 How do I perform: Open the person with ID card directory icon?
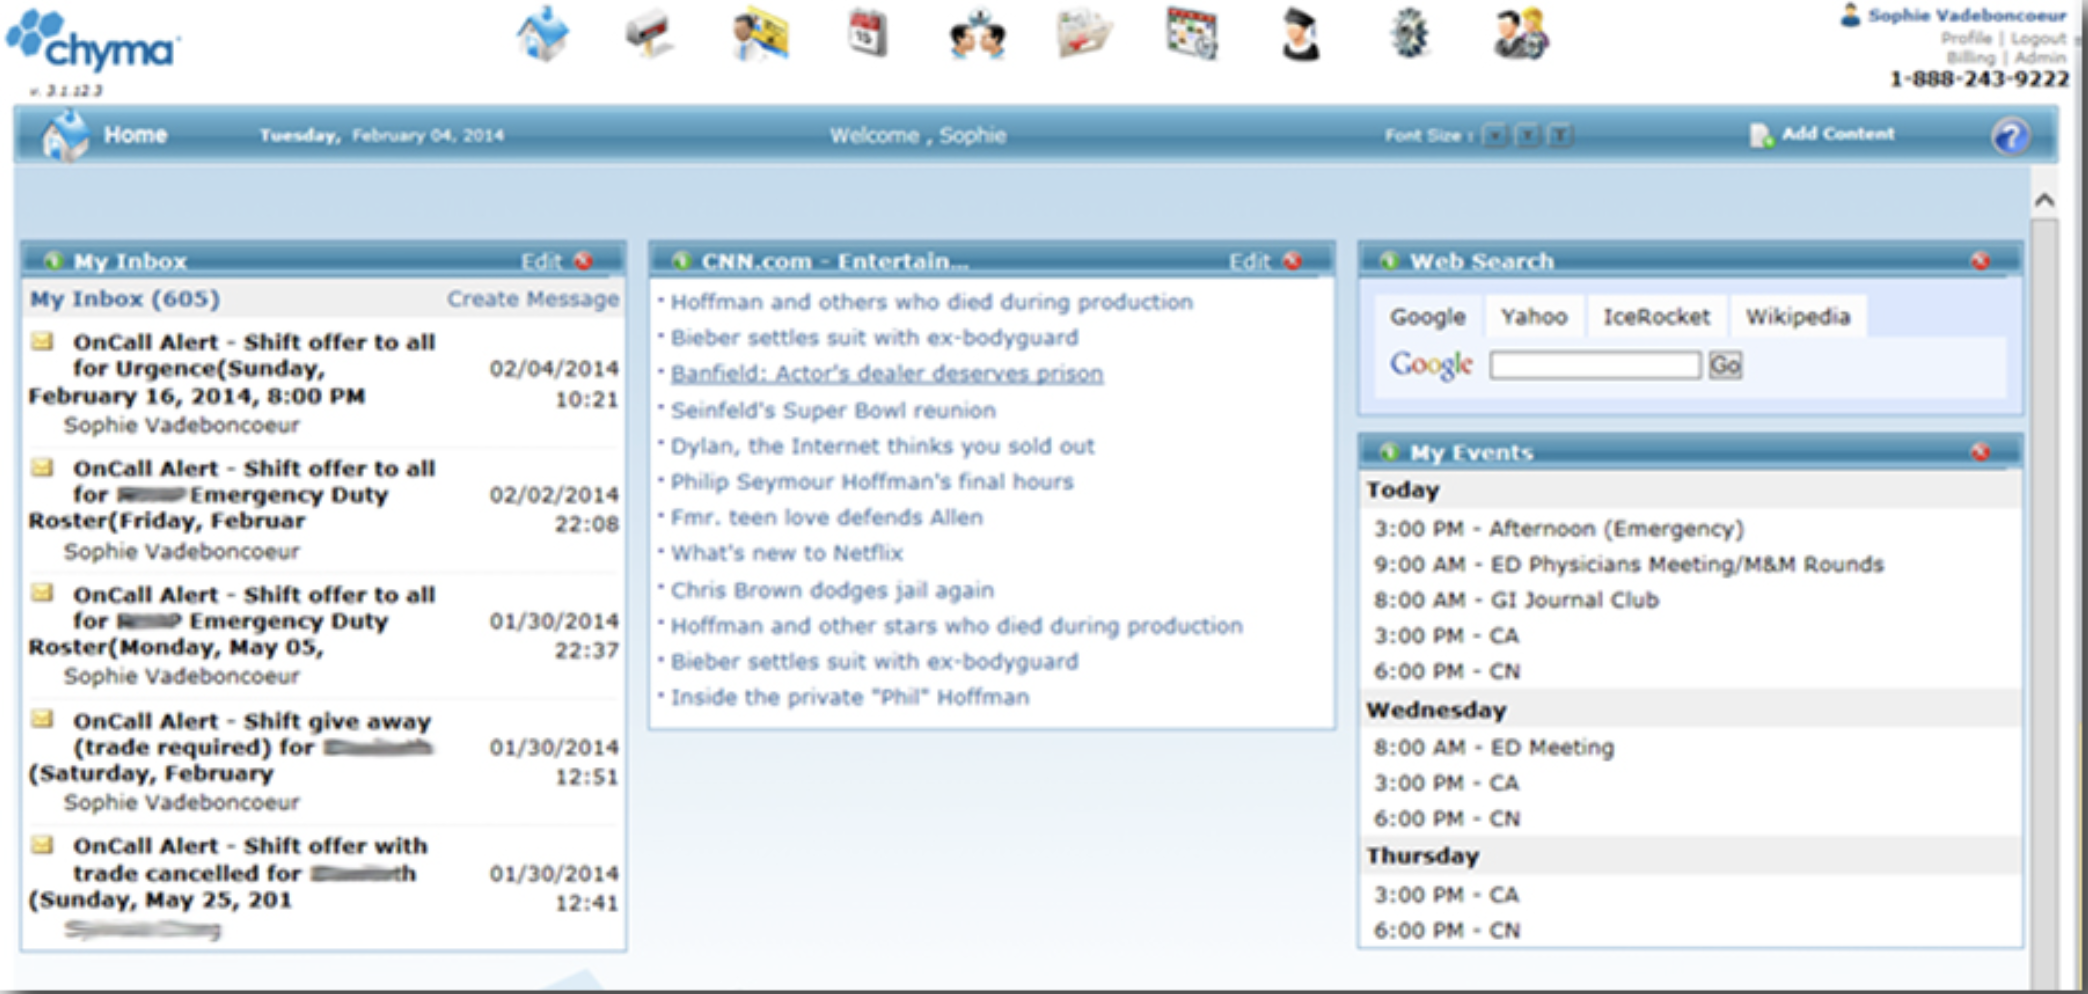point(759,35)
